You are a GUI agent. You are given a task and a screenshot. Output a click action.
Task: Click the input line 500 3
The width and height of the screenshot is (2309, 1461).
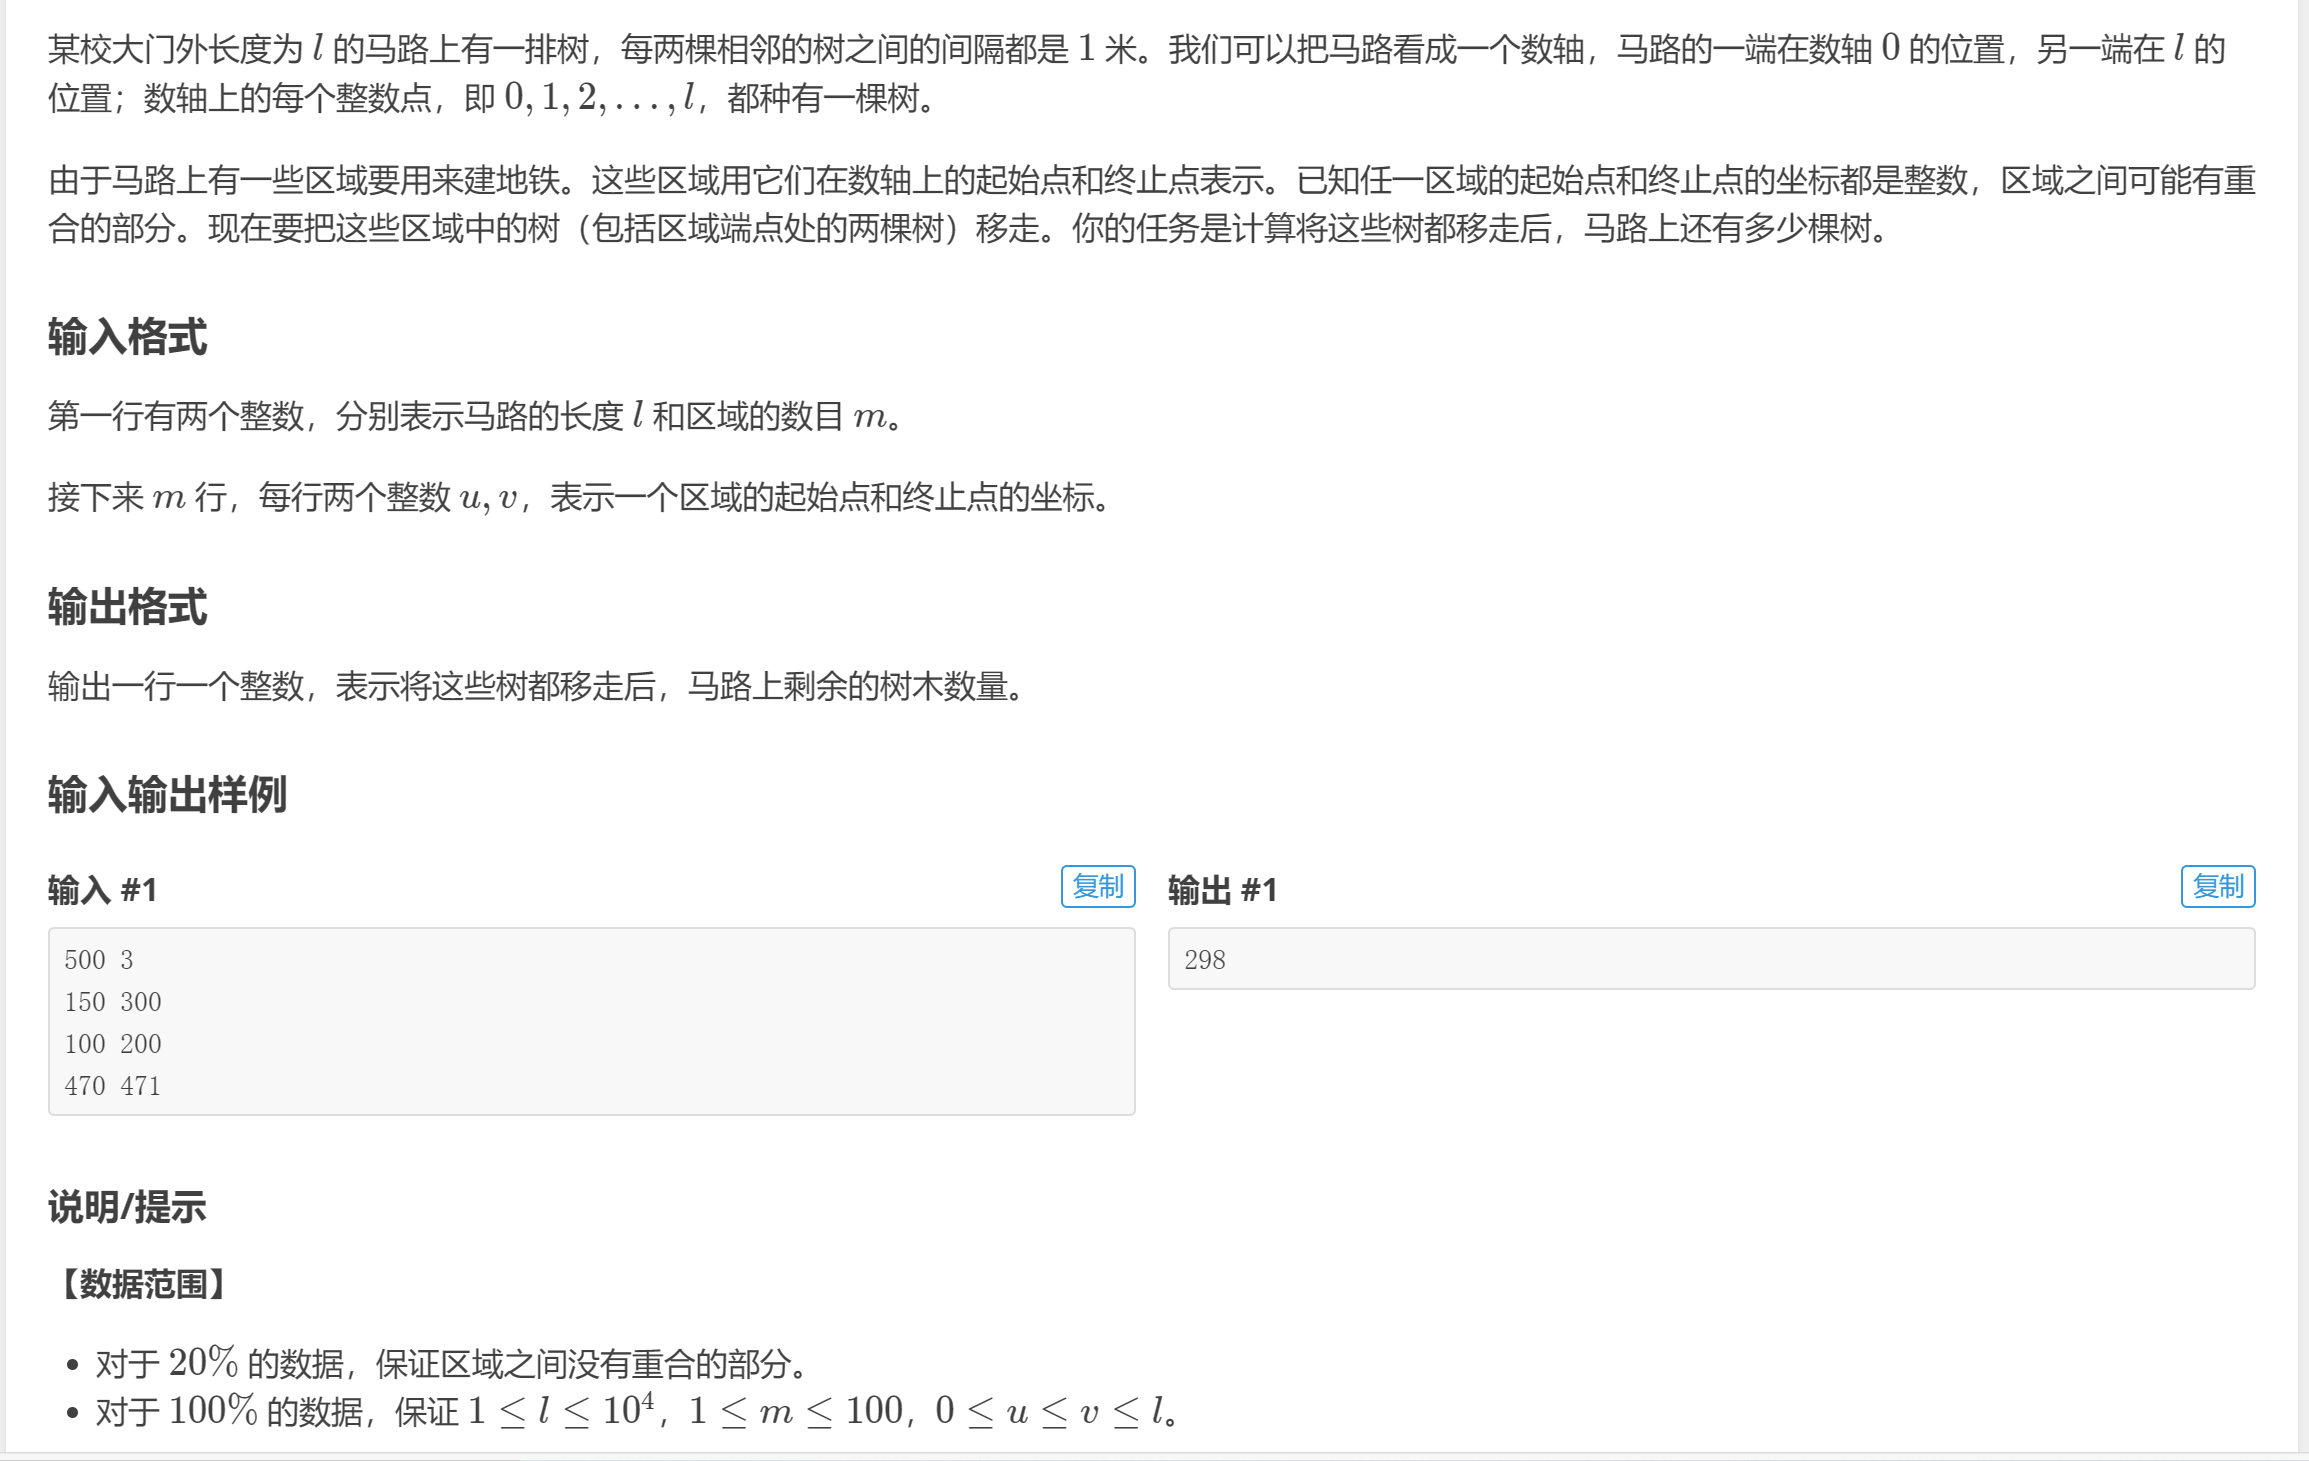coord(99,960)
